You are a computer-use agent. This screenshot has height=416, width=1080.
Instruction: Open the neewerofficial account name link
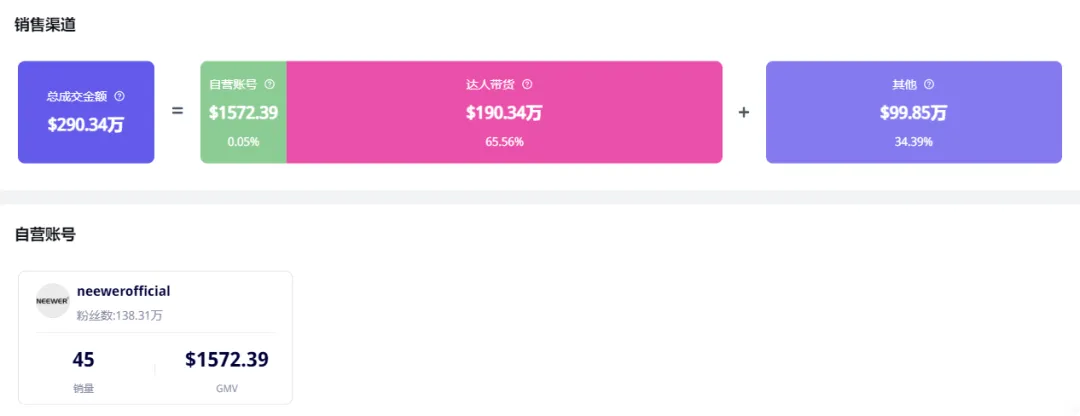123,291
